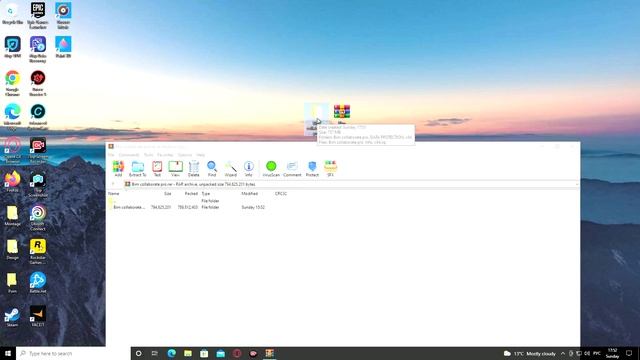Click the Protect shield icon

point(312,169)
